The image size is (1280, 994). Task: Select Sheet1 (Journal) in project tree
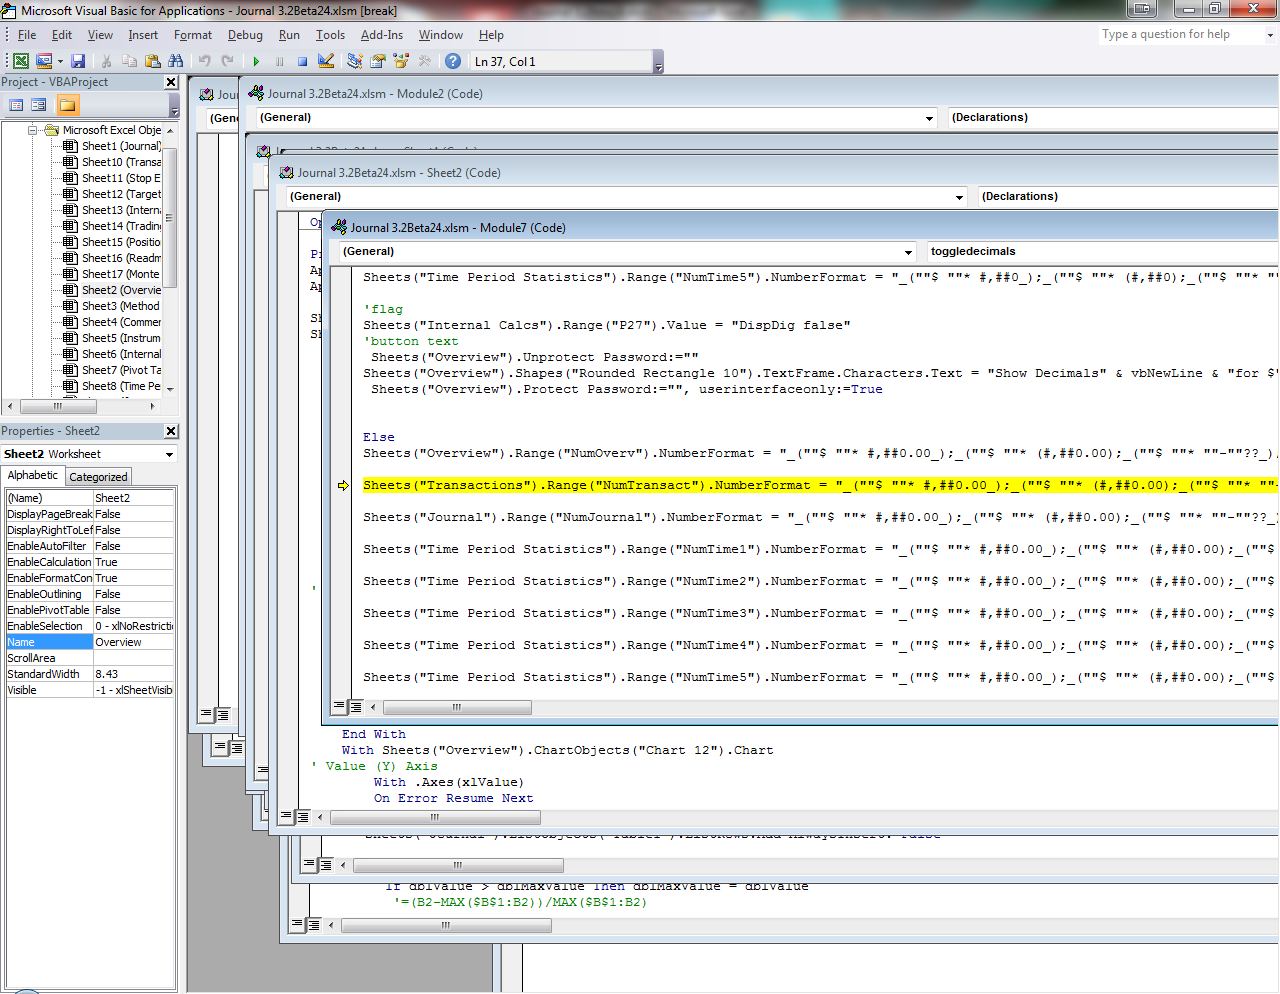121,146
